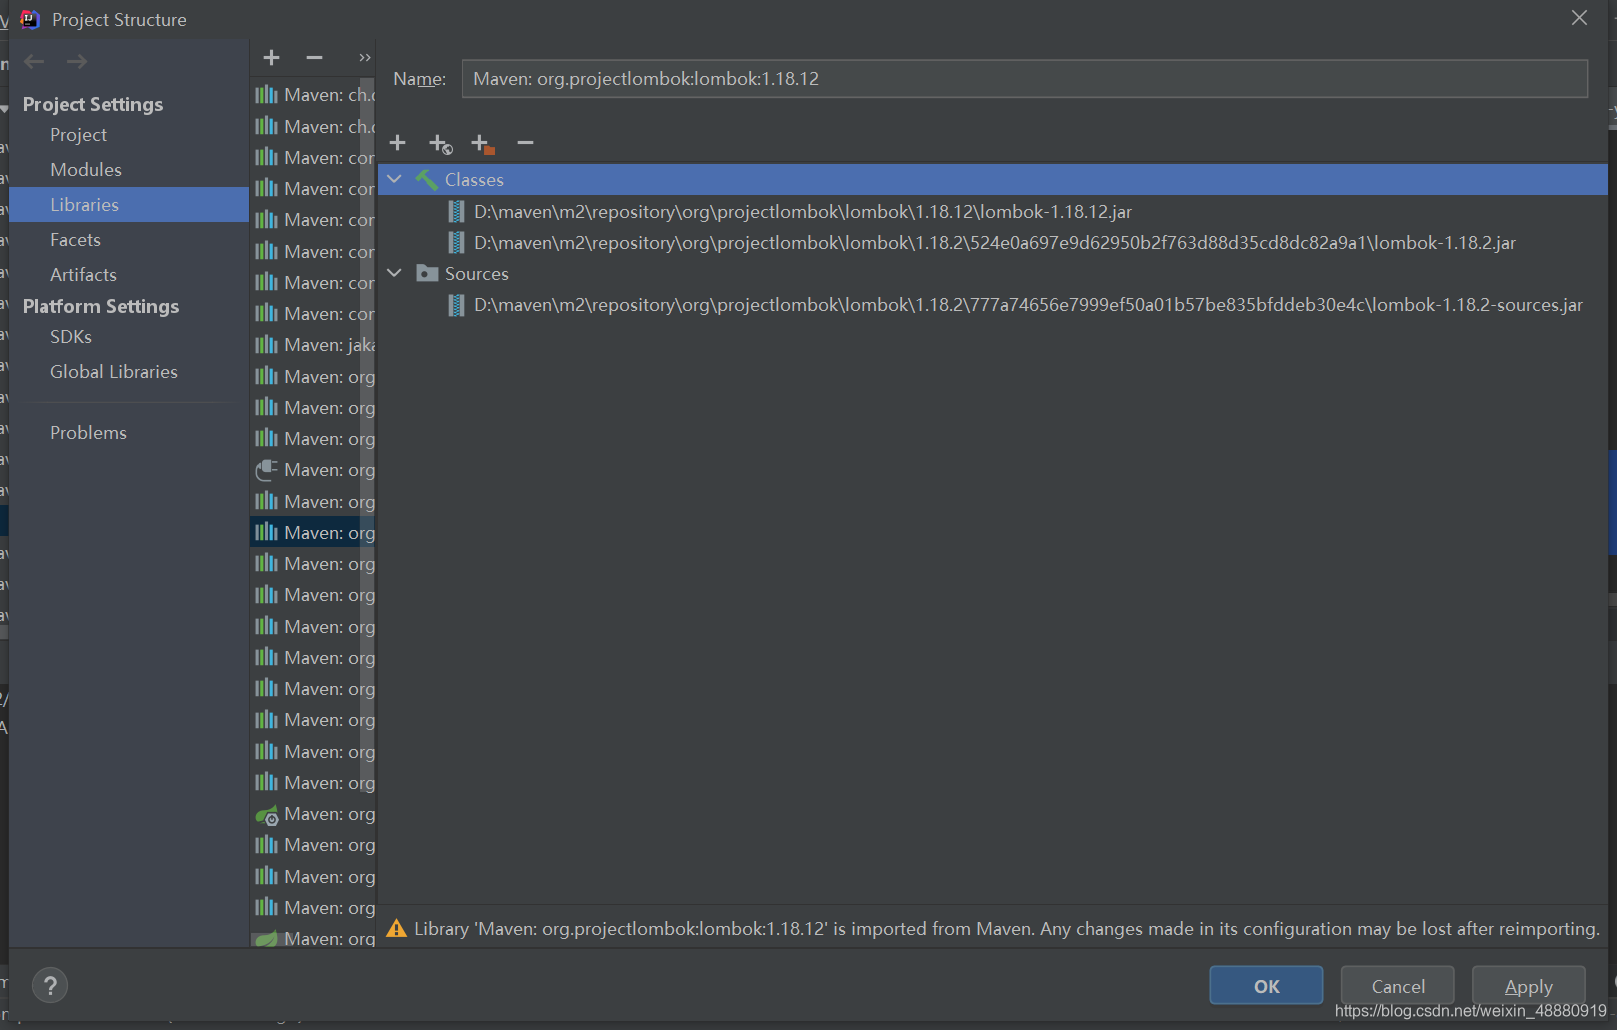Select lombok-1.18.2.jar classes entry
Screen dimensions: 1617x1030
click(995, 242)
